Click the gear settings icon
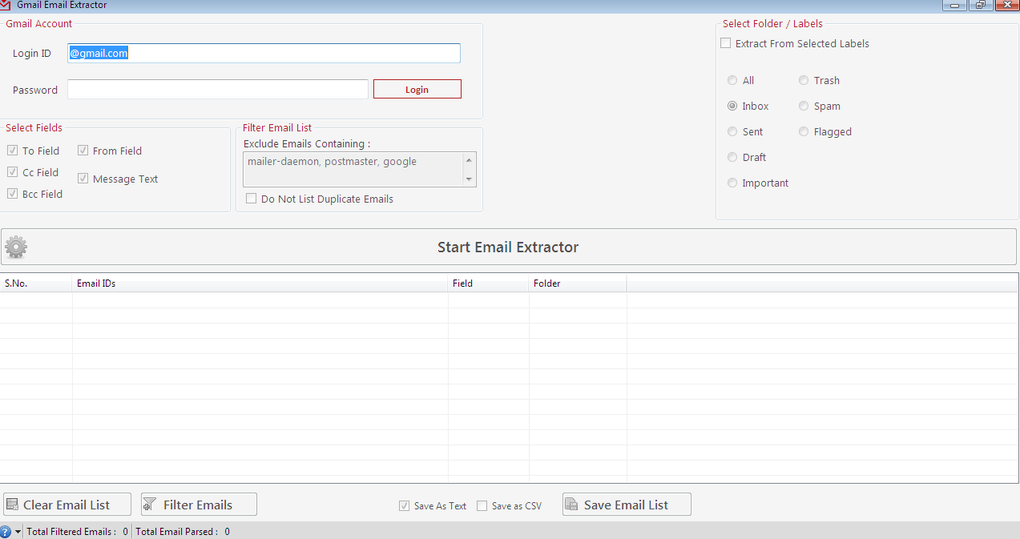The height and width of the screenshot is (539, 1020). click(x=16, y=247)
